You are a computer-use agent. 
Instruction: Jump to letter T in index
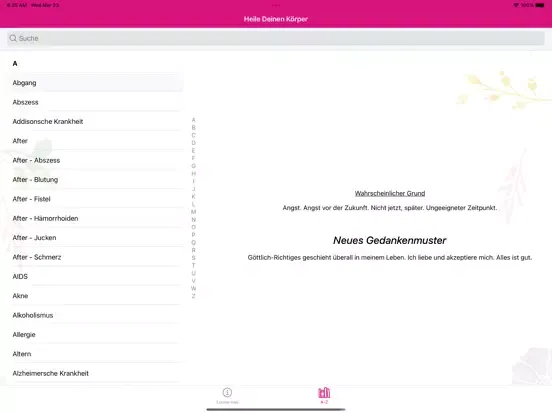(193, 265)
